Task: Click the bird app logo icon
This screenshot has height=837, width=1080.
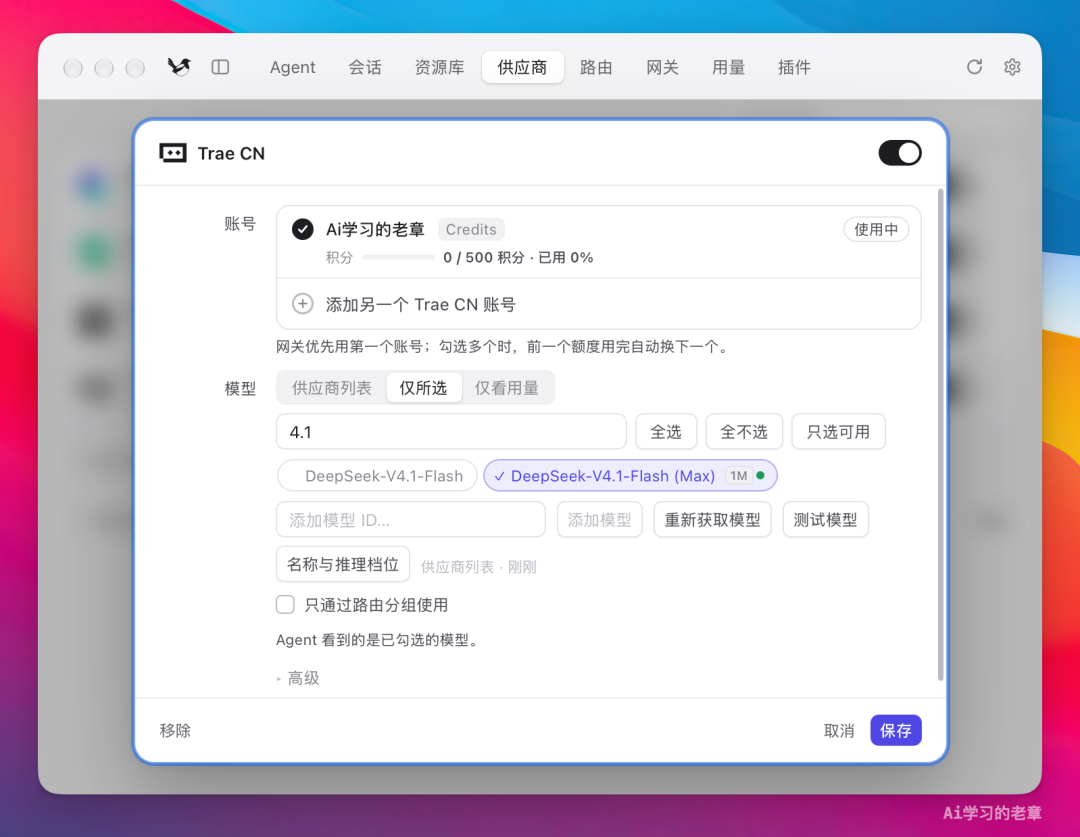Action: click(x=179, y=67)
